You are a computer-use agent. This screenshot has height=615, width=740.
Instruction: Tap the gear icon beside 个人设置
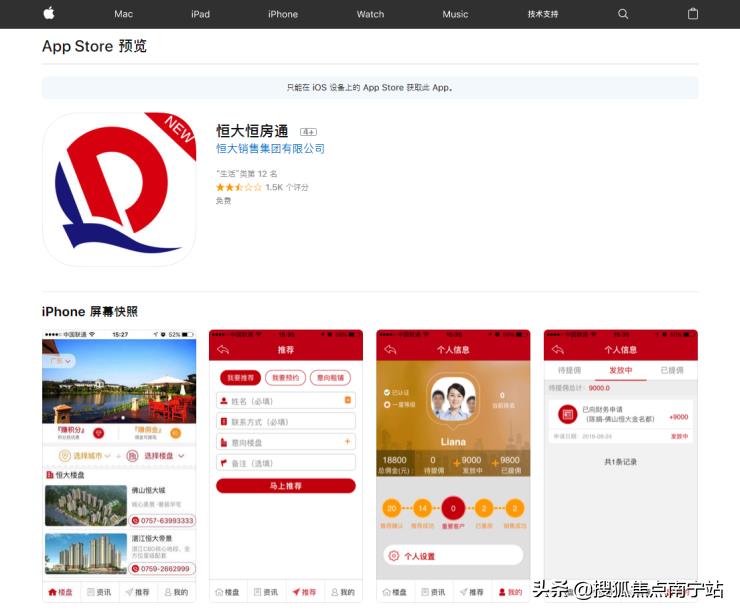pyautogui.click(x=393, y=556)
